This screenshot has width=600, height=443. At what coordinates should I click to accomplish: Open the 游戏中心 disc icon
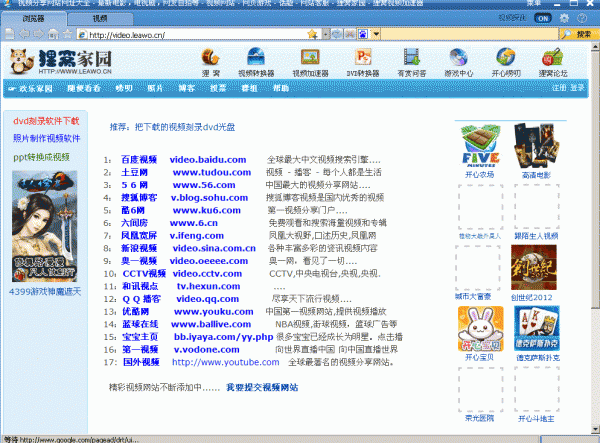(x=458, y=57)
